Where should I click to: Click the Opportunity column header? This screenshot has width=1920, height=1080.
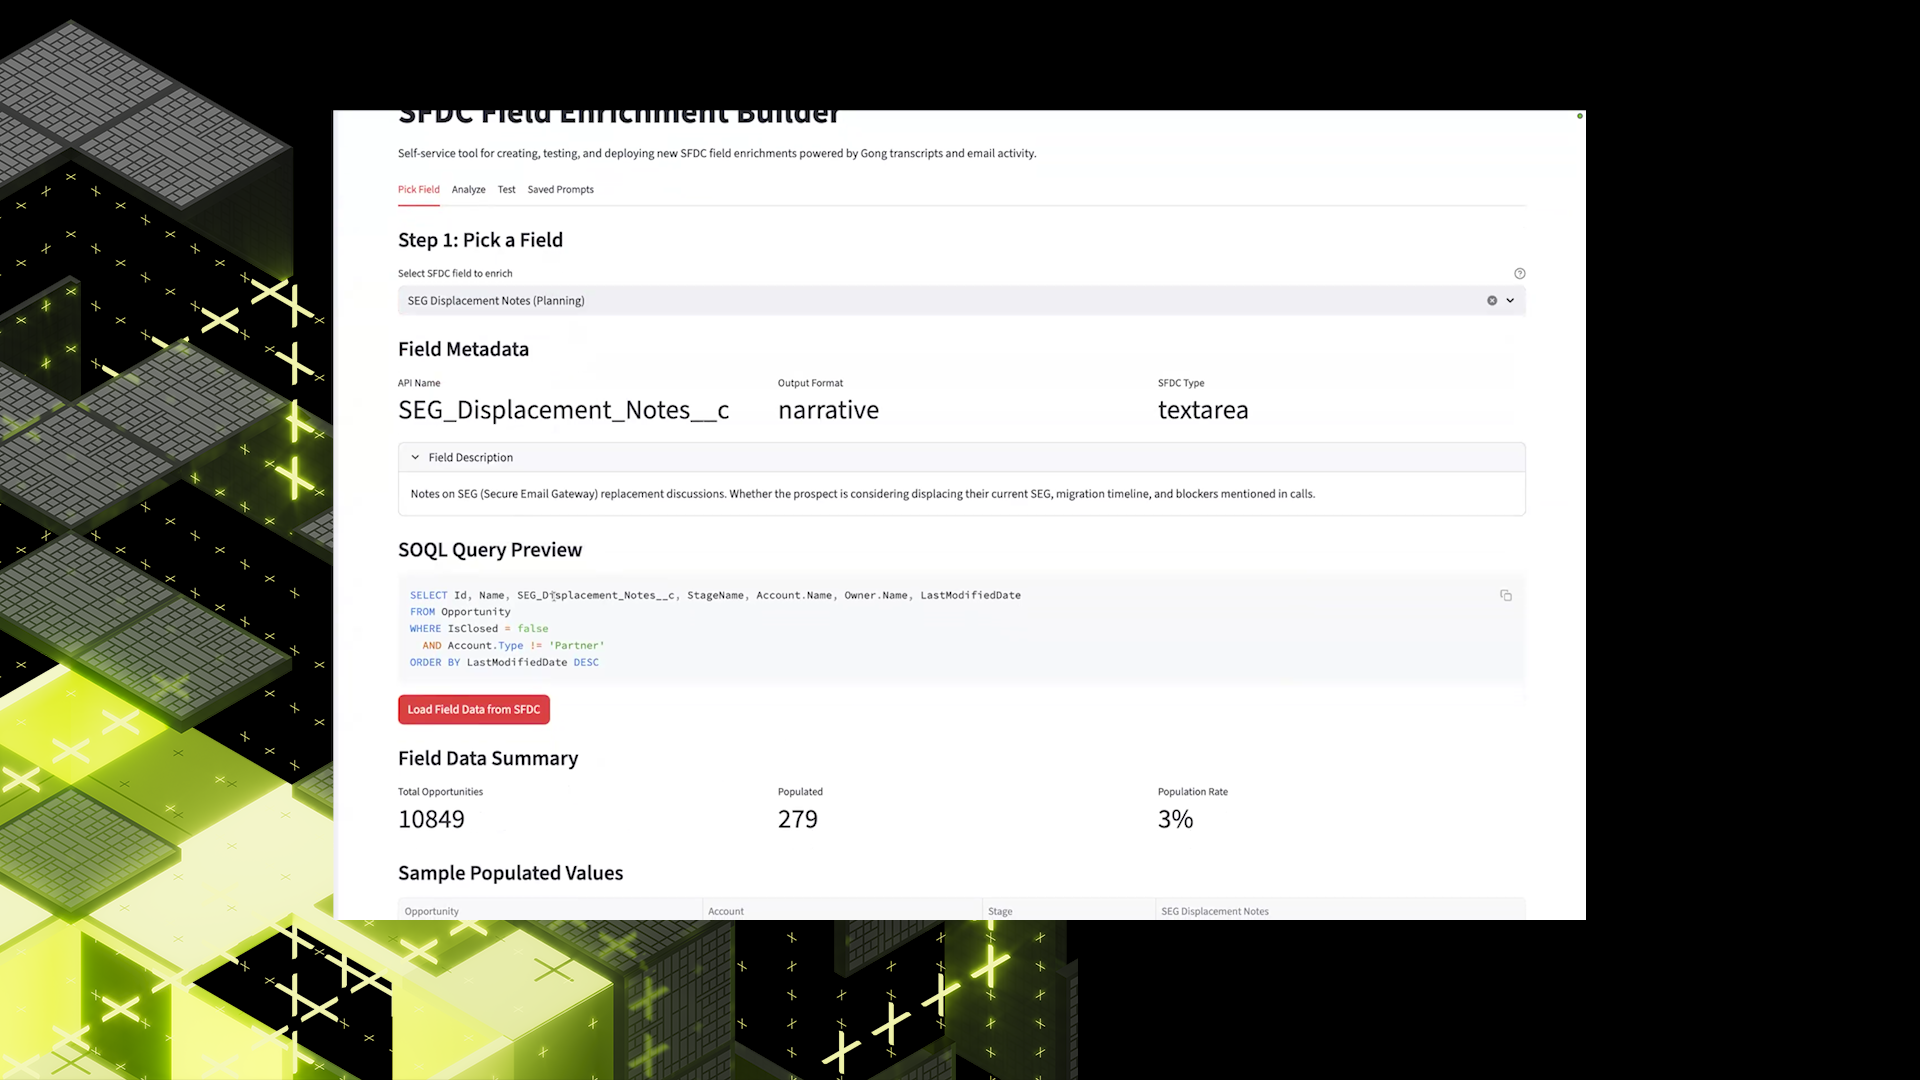click(x=550, y=911)
